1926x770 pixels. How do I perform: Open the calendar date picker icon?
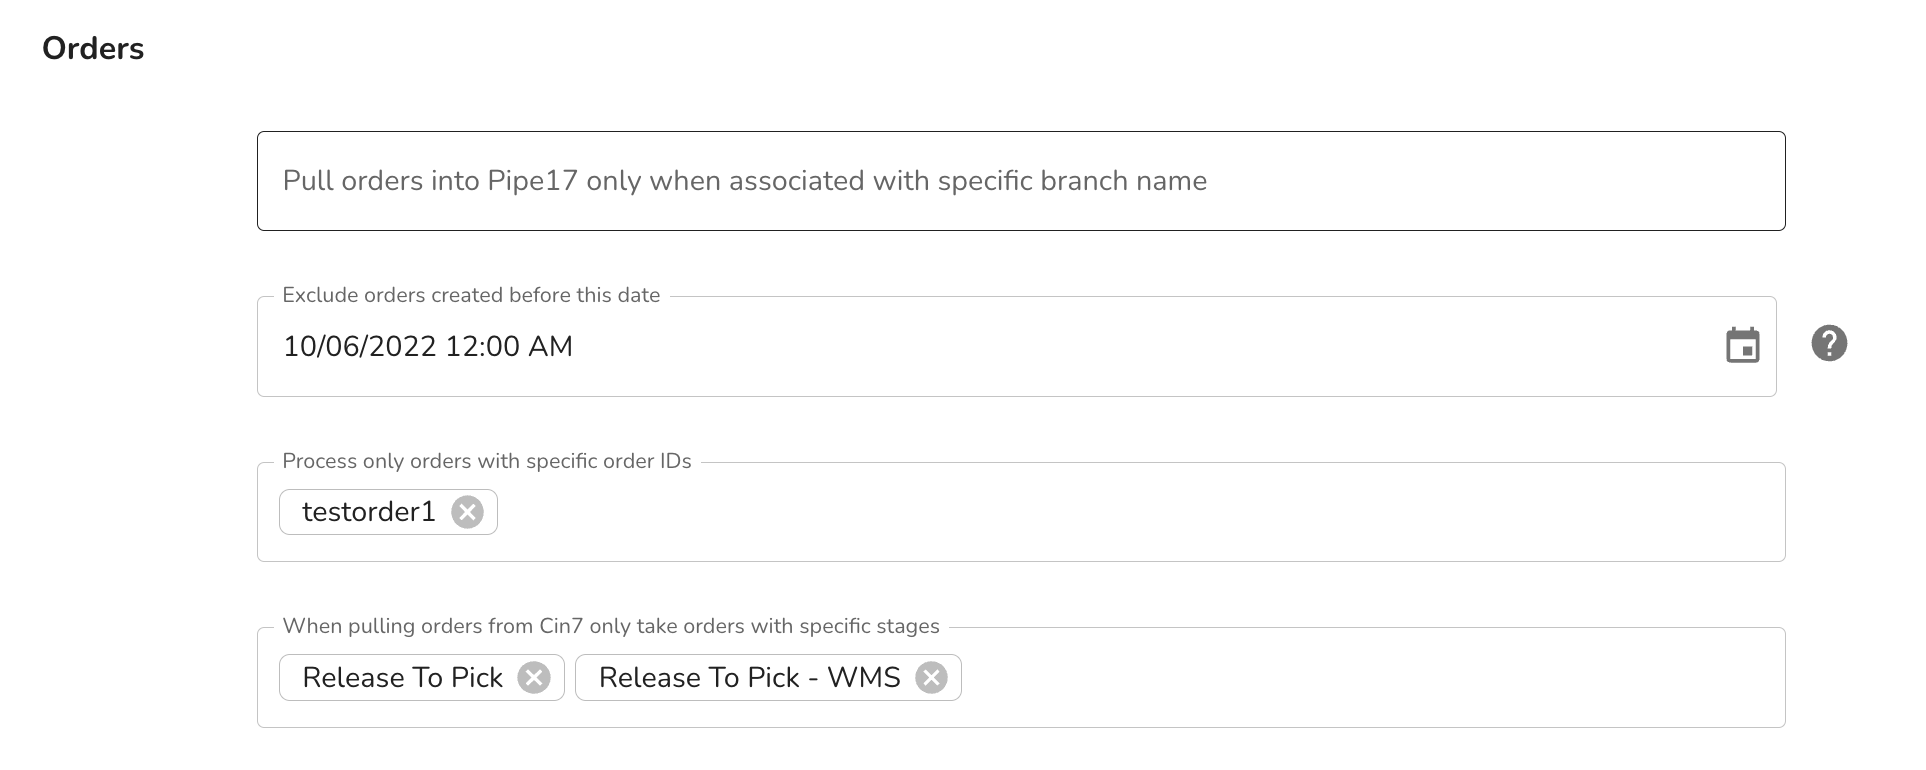1742,346
